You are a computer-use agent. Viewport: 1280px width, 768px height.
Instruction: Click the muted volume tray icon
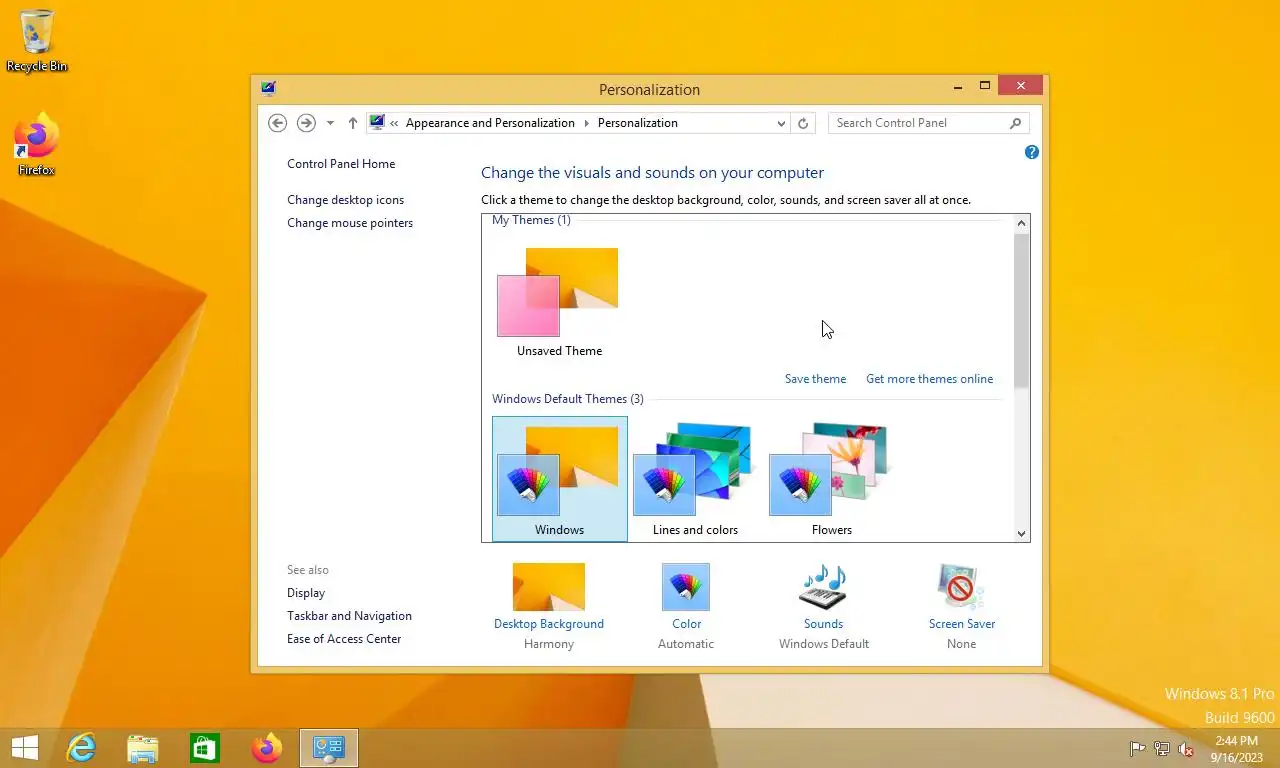click(1186, 748)
